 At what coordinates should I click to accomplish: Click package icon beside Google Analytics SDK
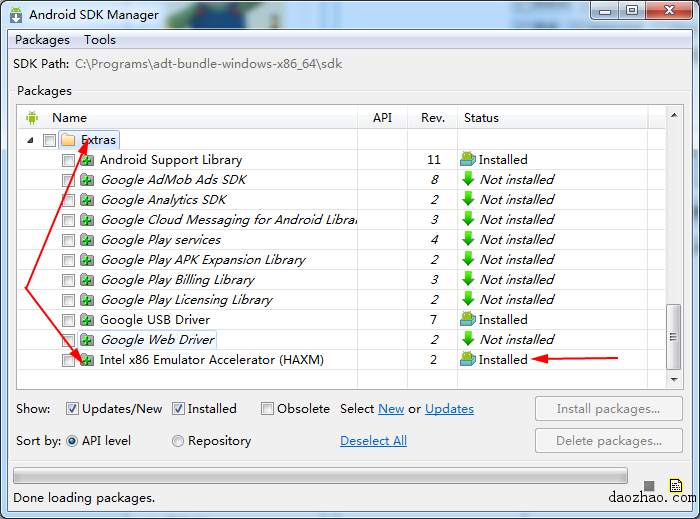[87, 200]
